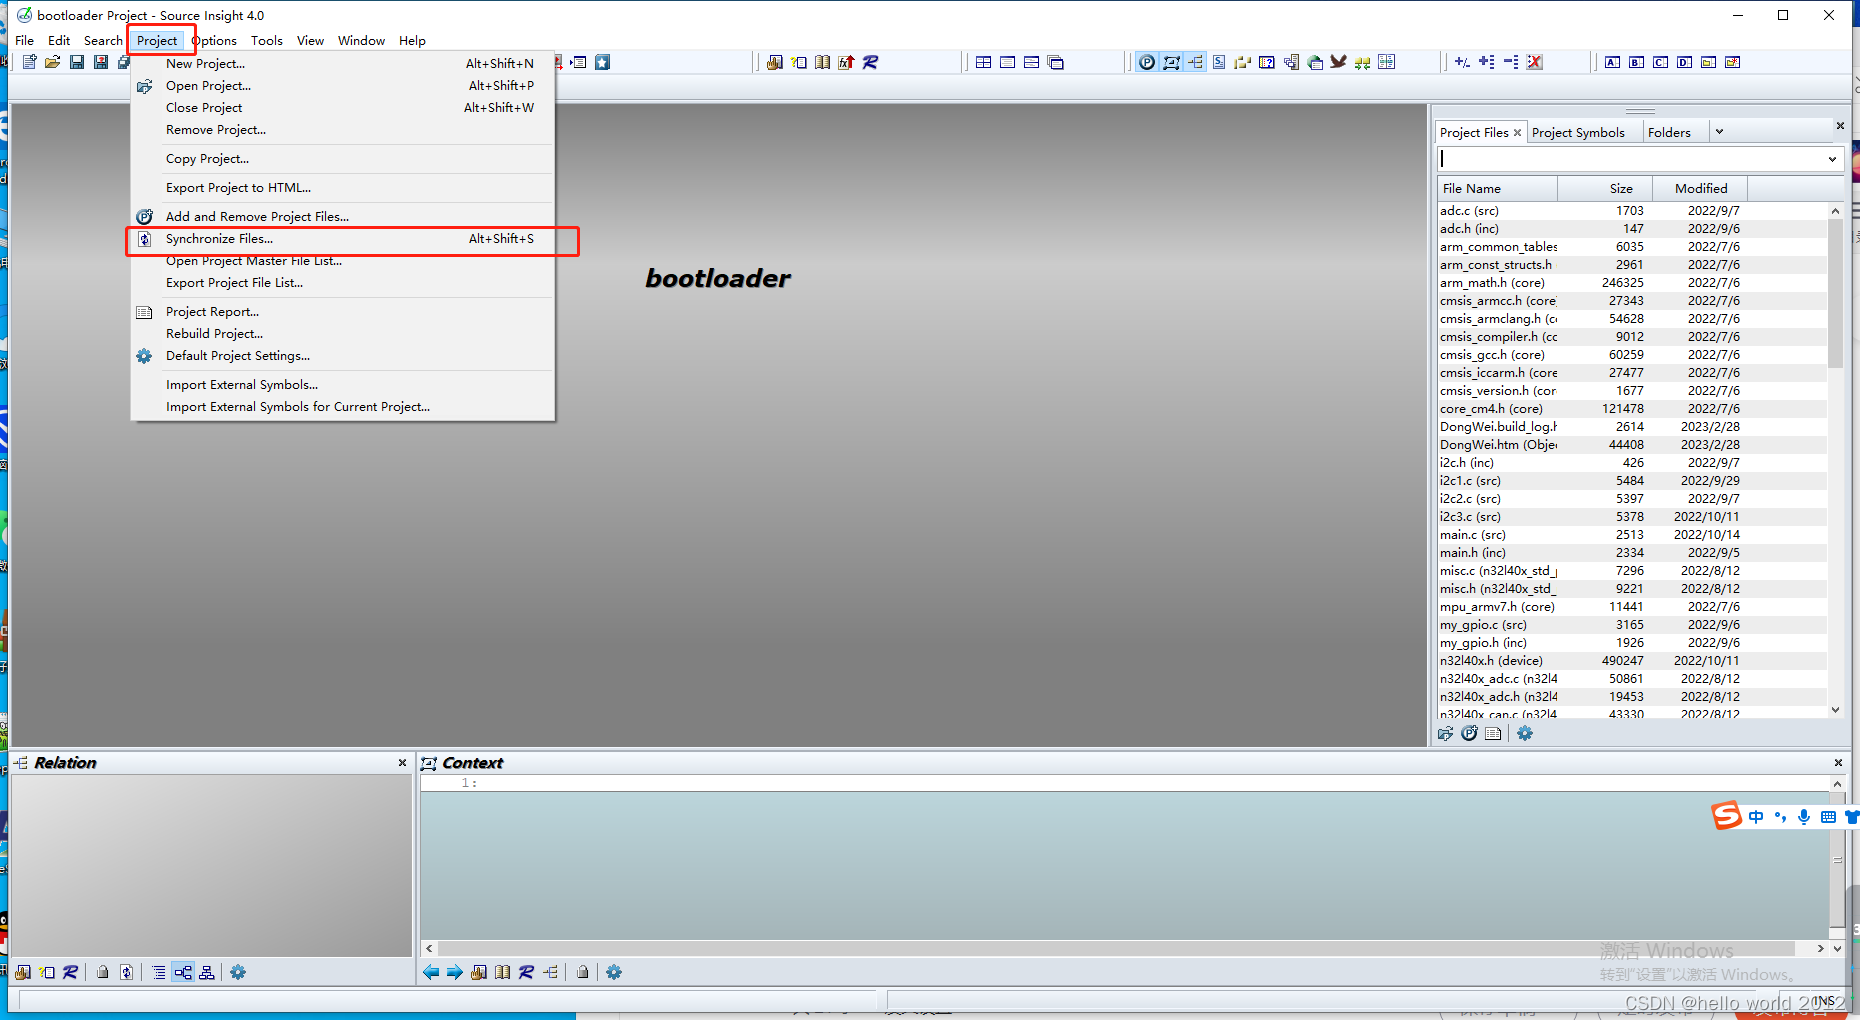The width and height of the screenshot is (1860, 1020).
Task: Click the A window-layout toolbar icon
Action: coord(1612,62)
